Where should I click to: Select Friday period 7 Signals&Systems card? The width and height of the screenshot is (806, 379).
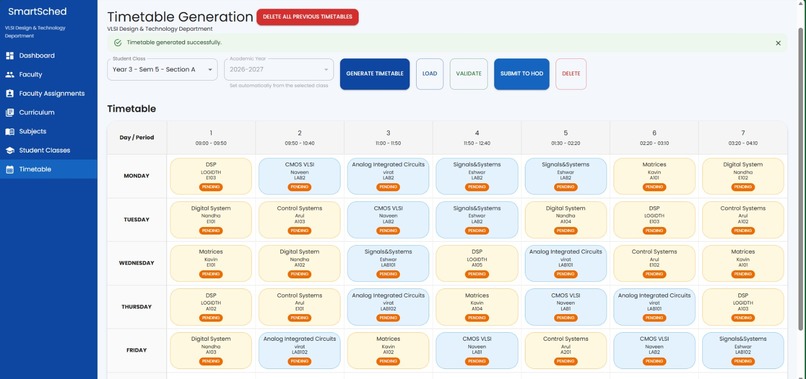pyautogui.click(x=743, y=351)
